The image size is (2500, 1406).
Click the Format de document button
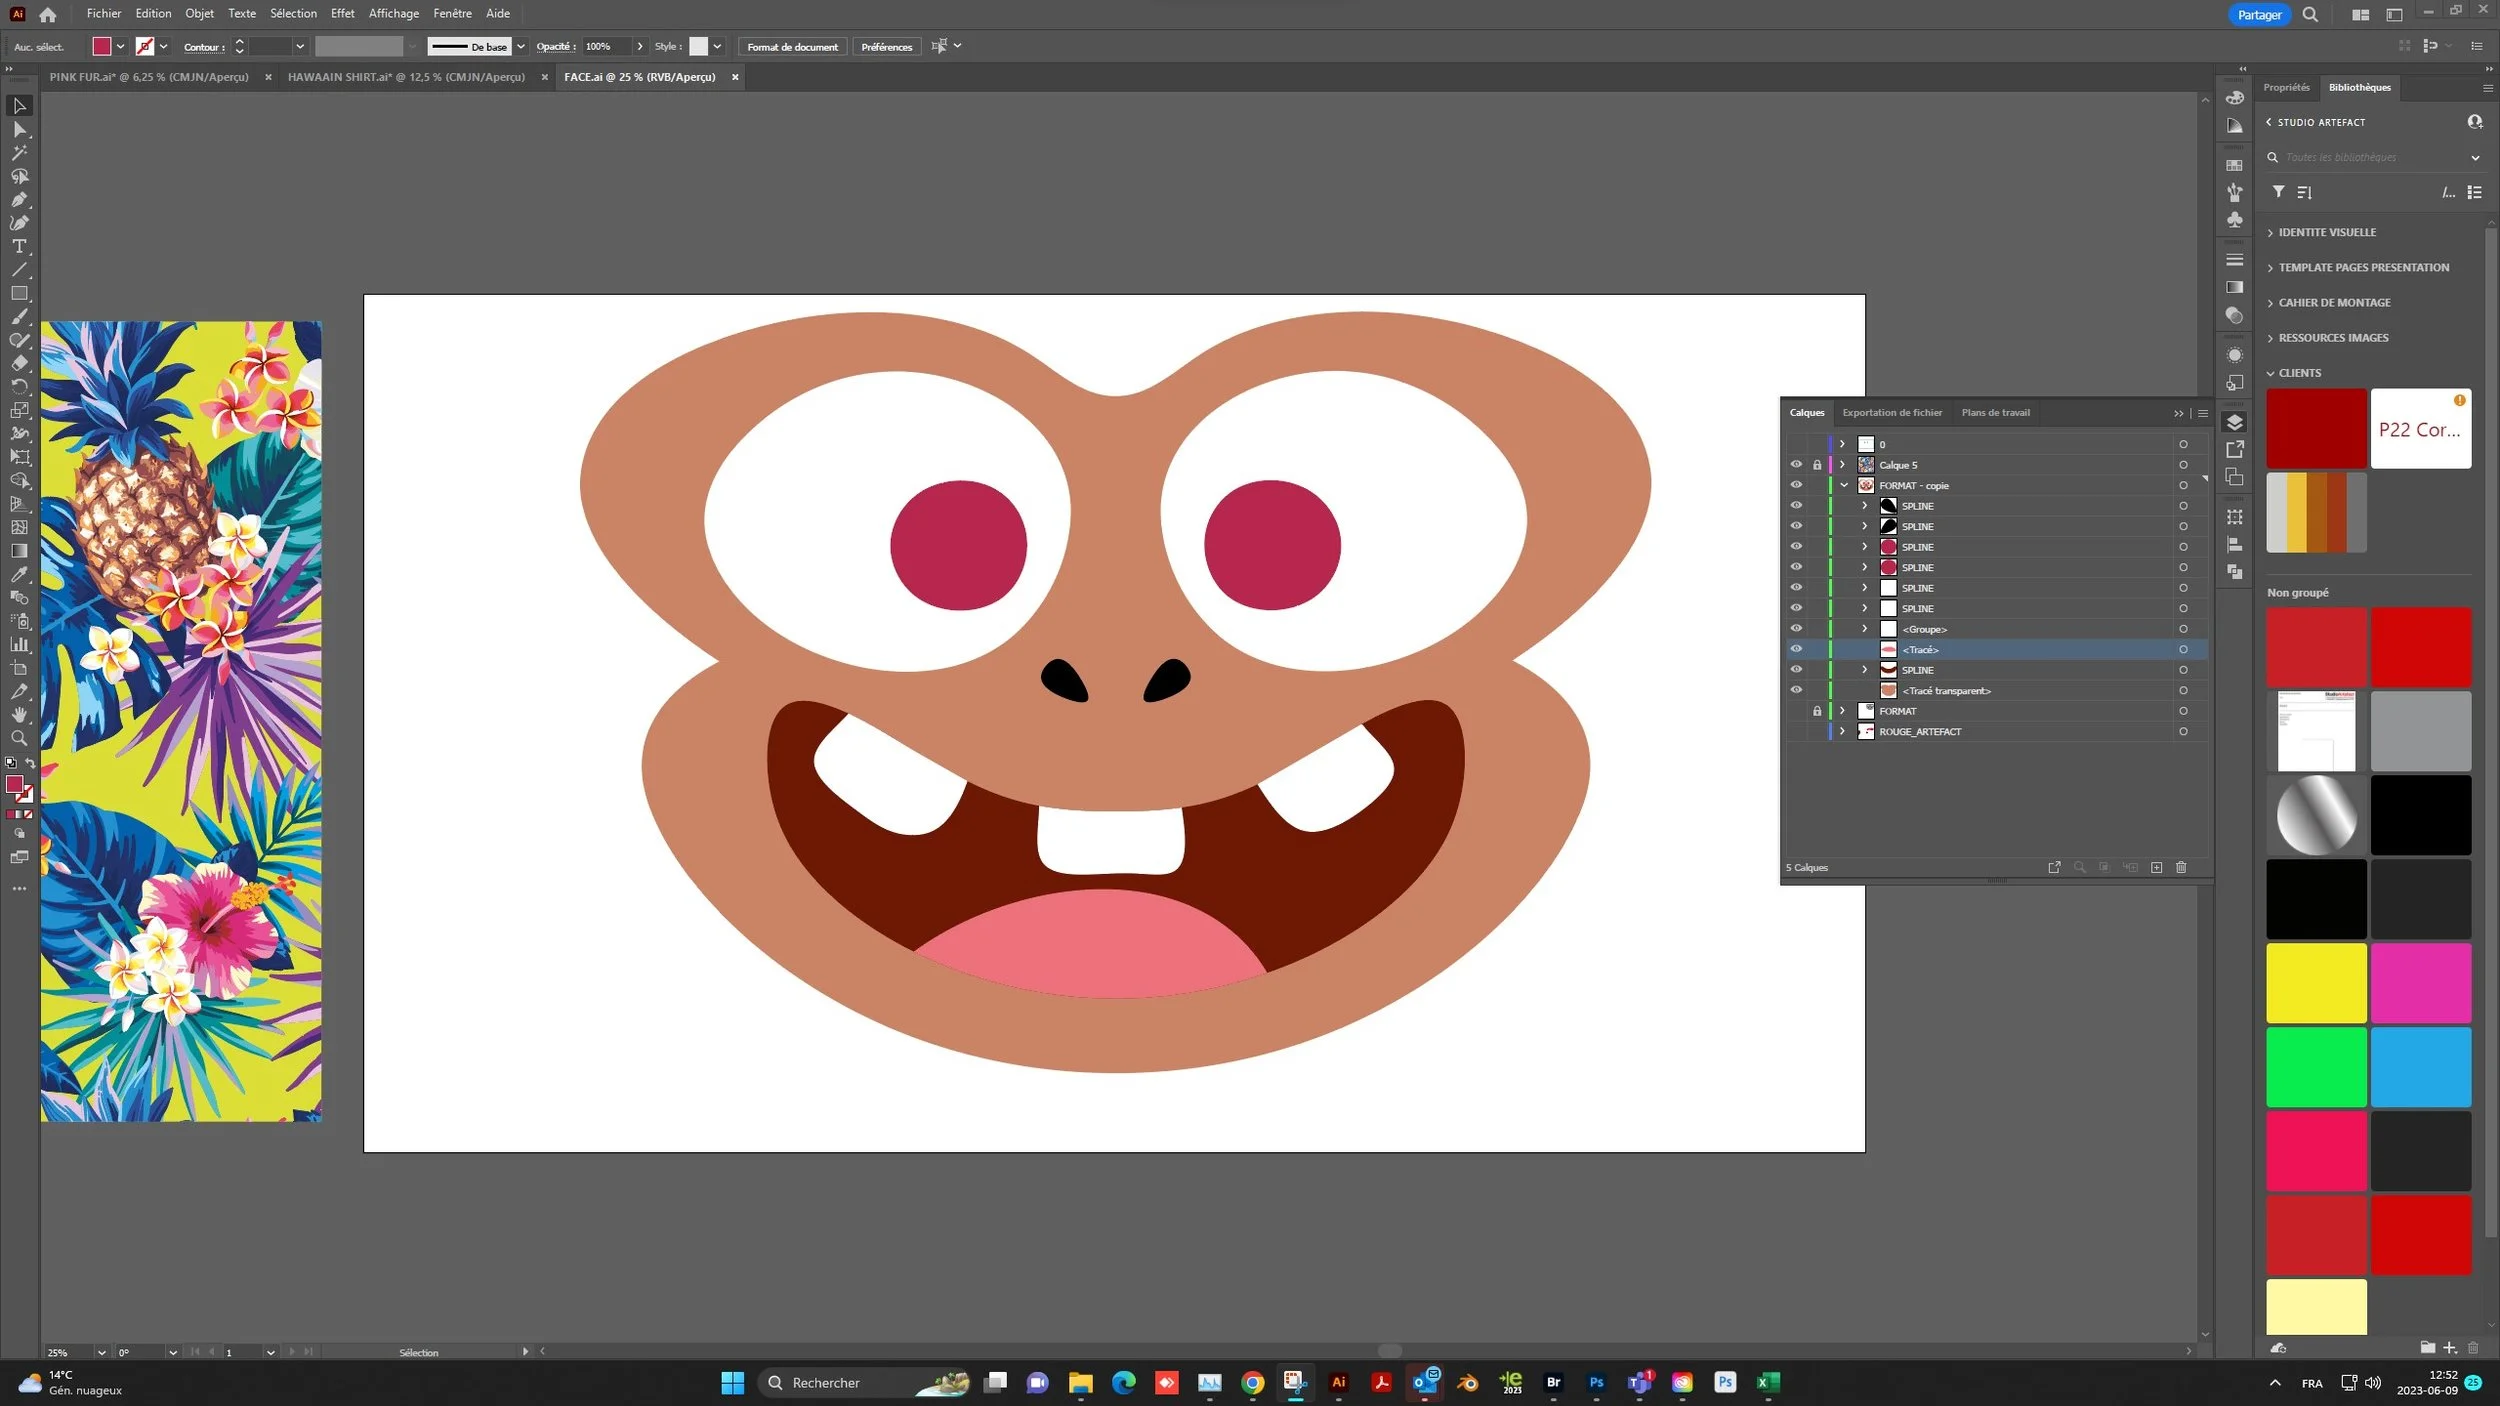792,47
